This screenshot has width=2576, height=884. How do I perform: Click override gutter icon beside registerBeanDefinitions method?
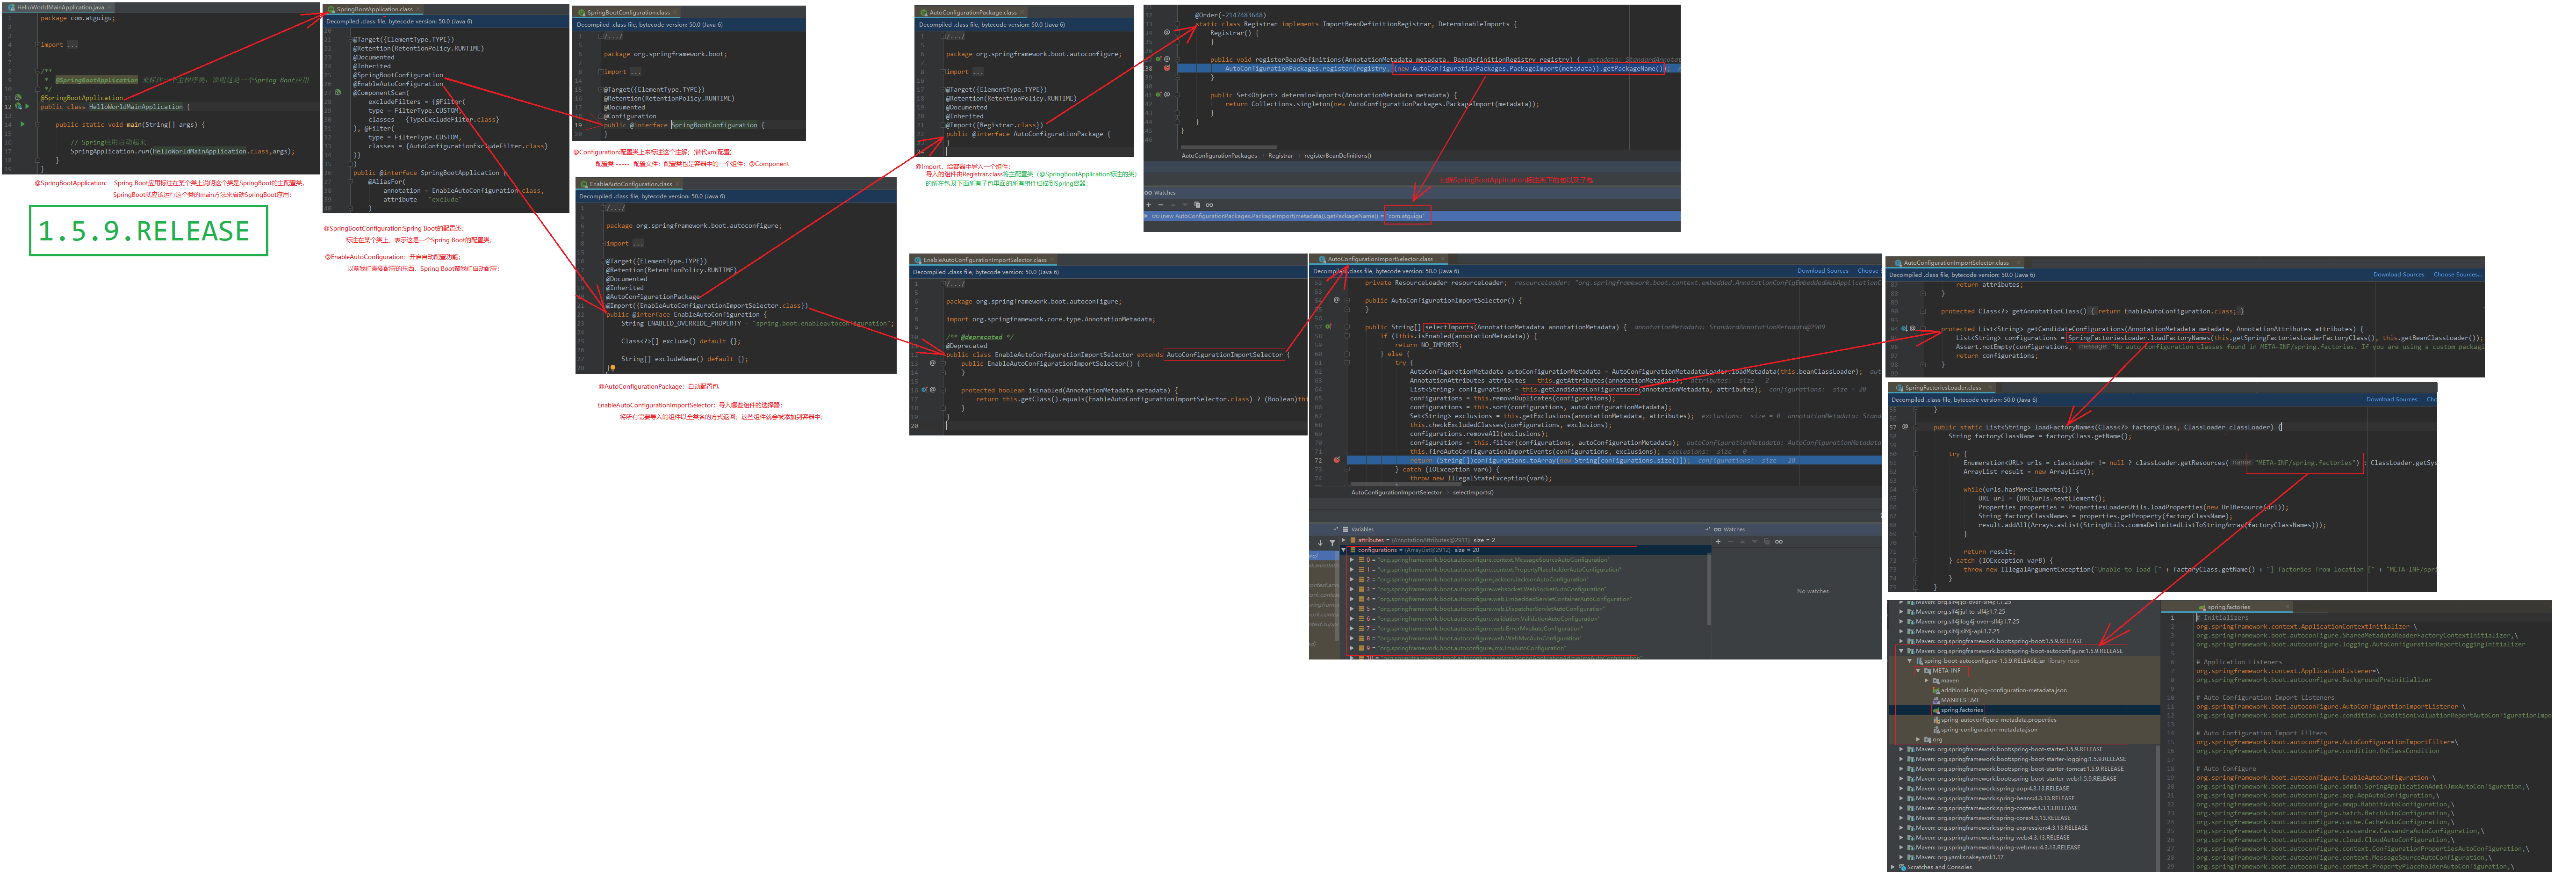click(1159, 60)
